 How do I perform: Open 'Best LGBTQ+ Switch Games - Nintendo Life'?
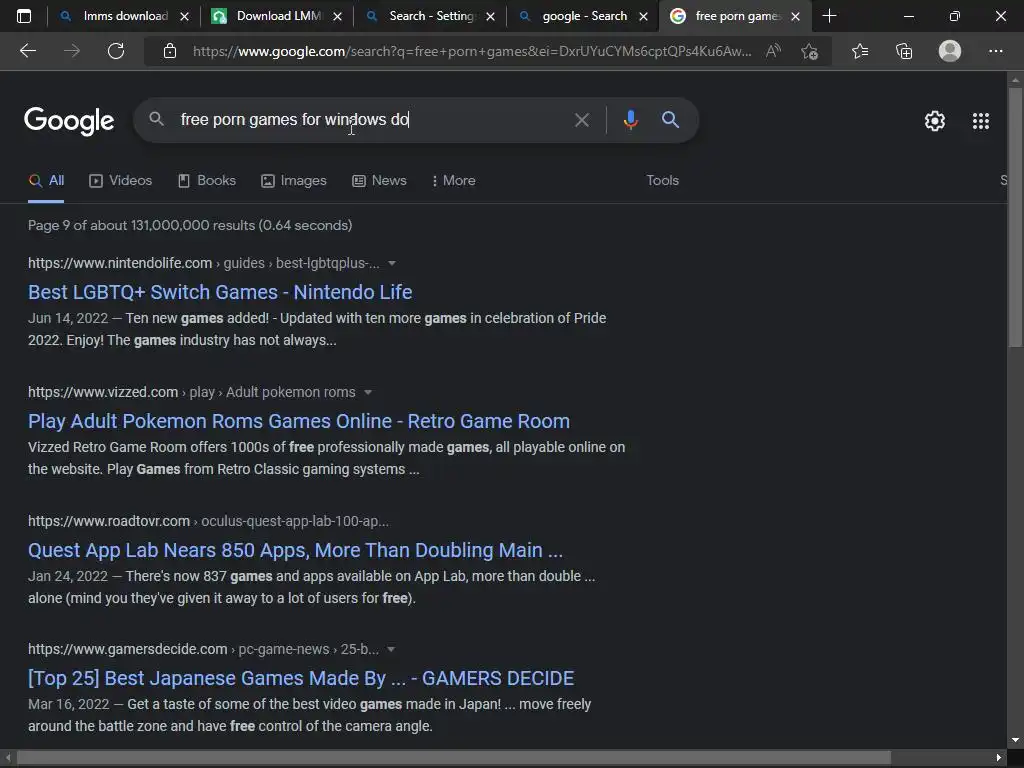pos(220,292)
